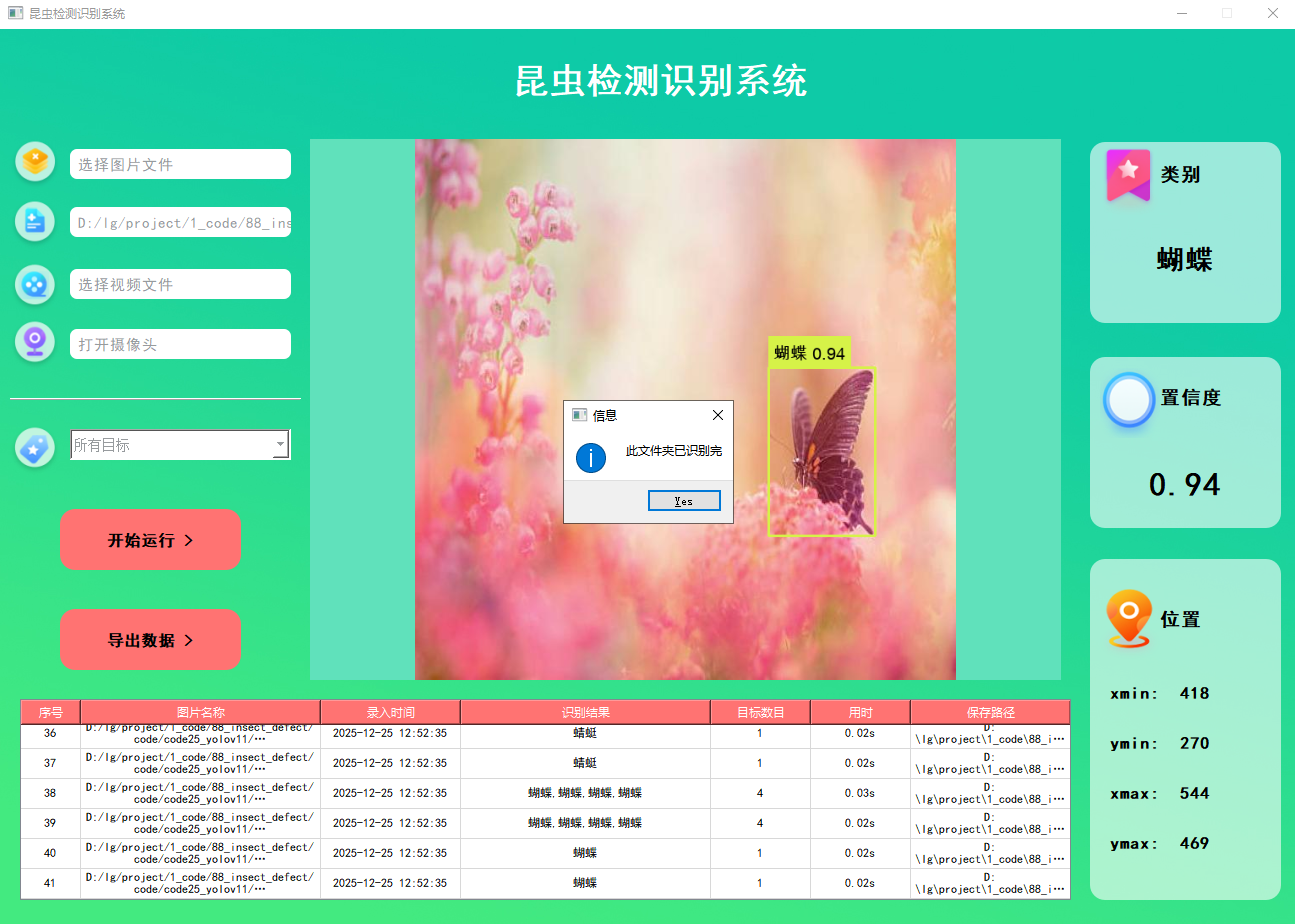Open the 所有目标 target dropdown
This screenshot has height=924, width=1295.
(x=180, y=445)
